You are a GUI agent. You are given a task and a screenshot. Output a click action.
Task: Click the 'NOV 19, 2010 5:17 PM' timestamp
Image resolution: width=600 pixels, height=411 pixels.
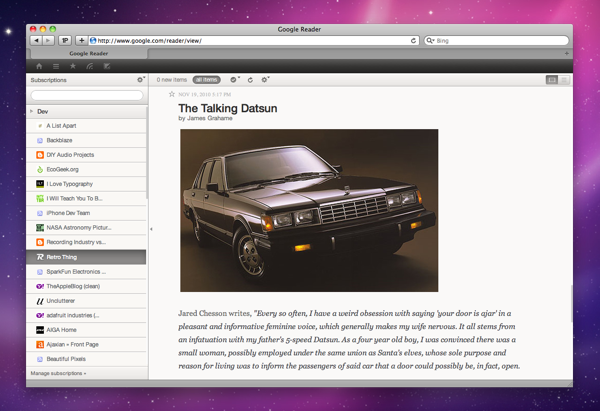pyautogui.click(x=205, y=95)
